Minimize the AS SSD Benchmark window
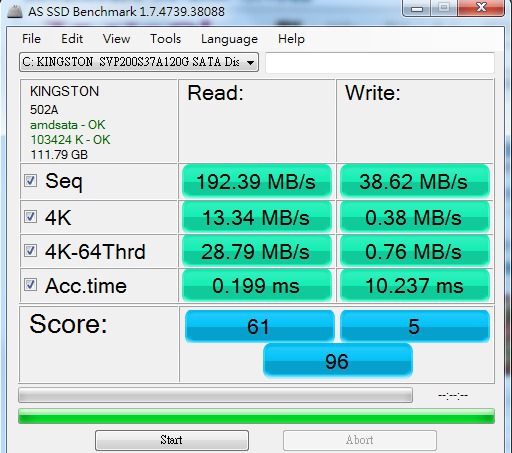The width and height of the screenshot is (512, 453). pos(417,8)
